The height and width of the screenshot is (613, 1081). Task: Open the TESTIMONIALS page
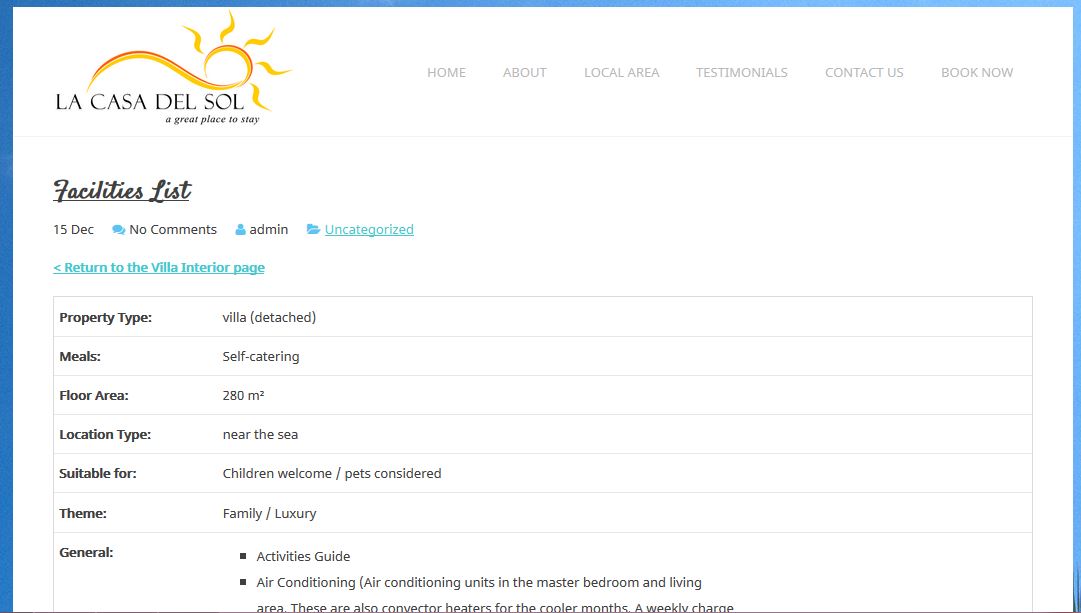(742, 72)
